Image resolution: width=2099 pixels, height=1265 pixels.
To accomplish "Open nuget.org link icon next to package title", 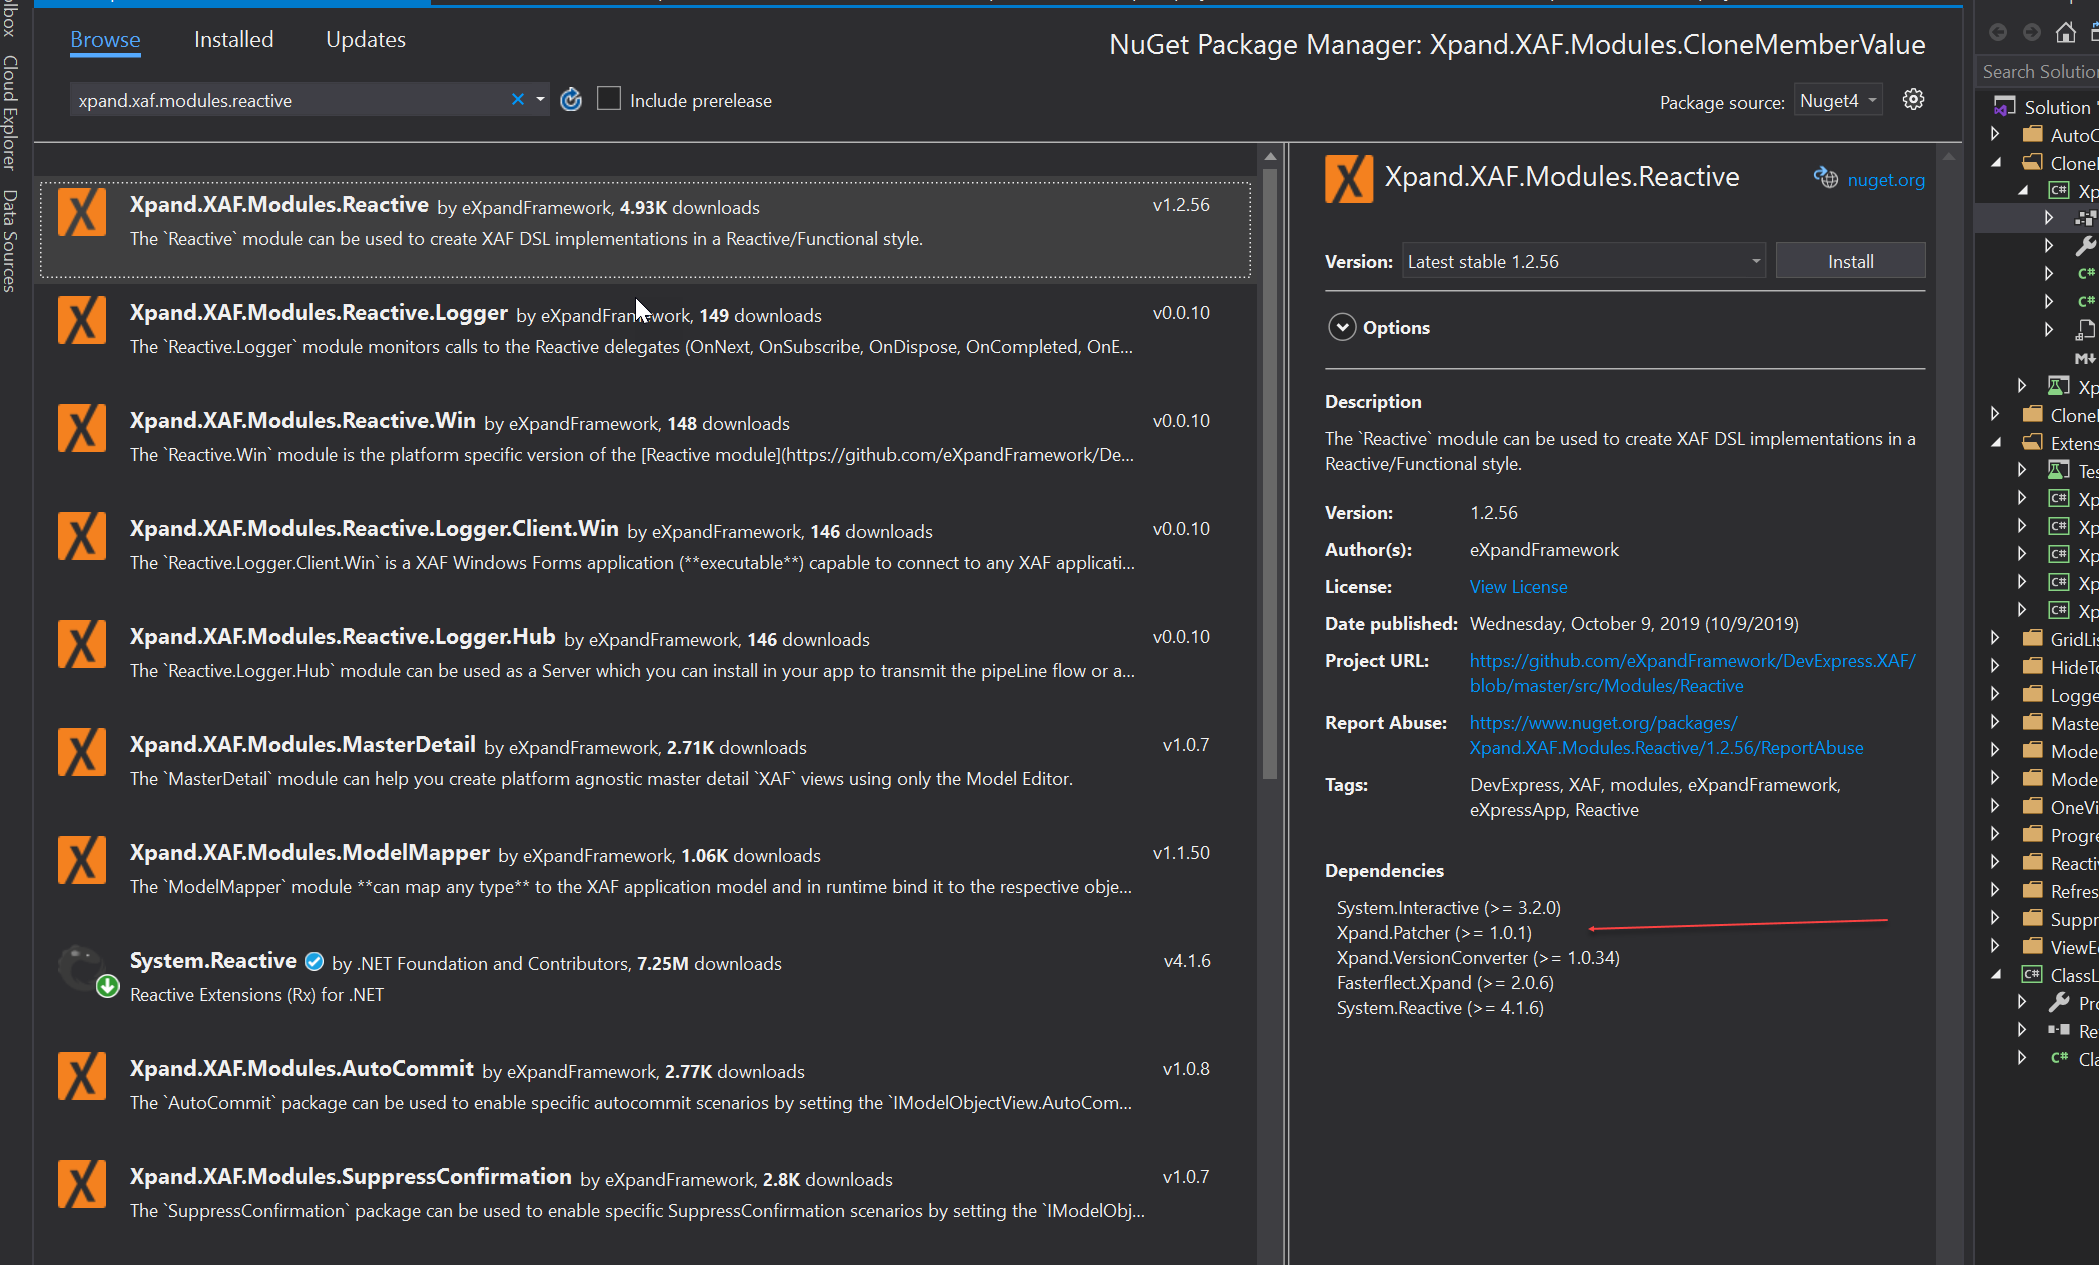I will pyautogui.click(x=1825, y=178).
